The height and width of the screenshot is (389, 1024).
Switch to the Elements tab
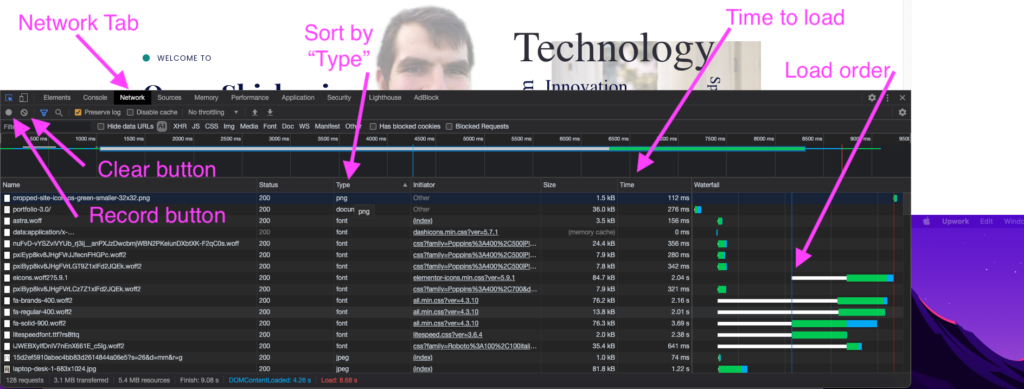point(57,98)
